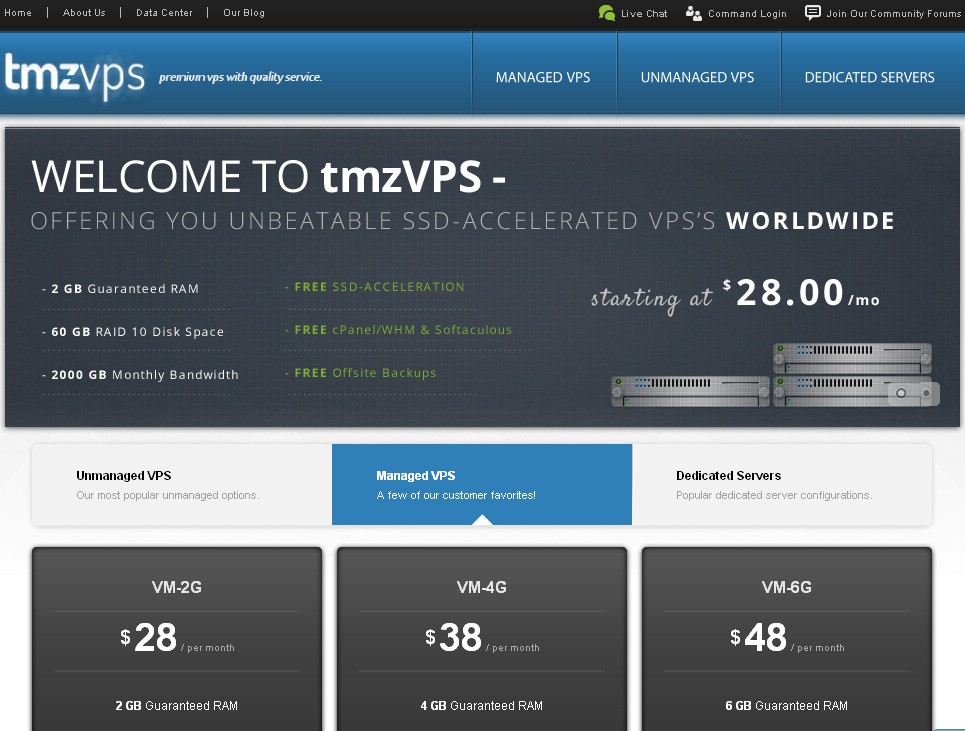Click 'premium vps with quality service' tagline
This screenshot has width=965, height=731.
pos(240,77)
